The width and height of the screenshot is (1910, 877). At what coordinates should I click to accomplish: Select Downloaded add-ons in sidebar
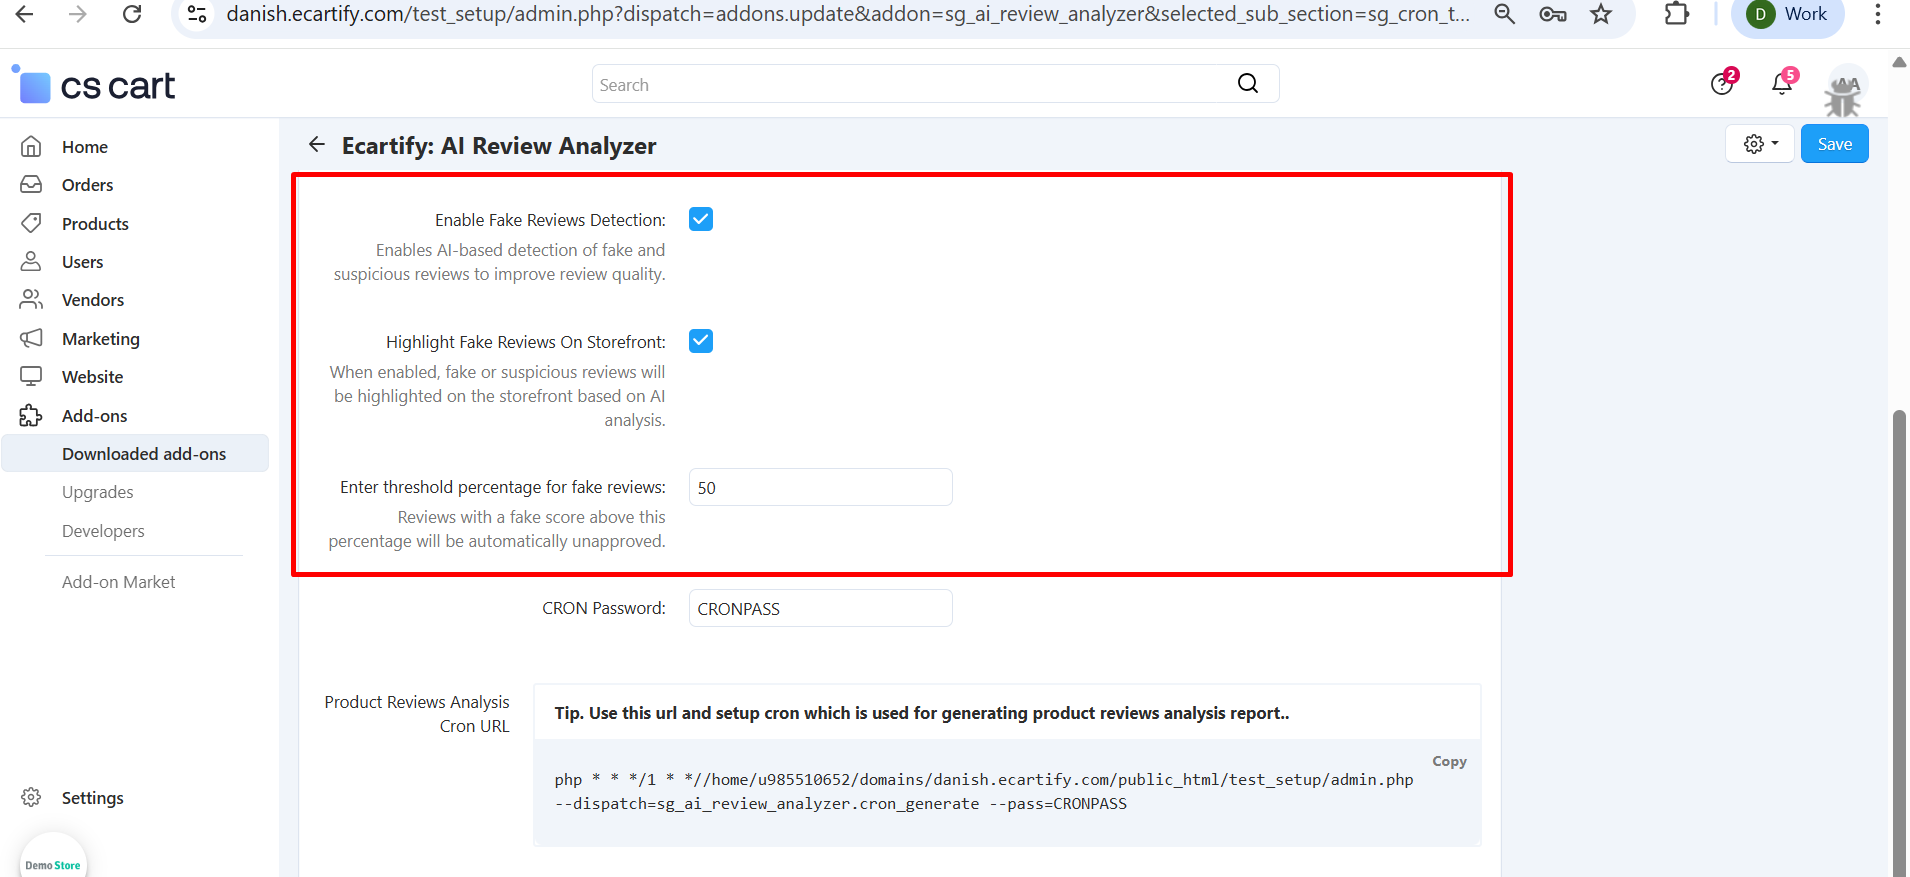[x=144, y=454]
